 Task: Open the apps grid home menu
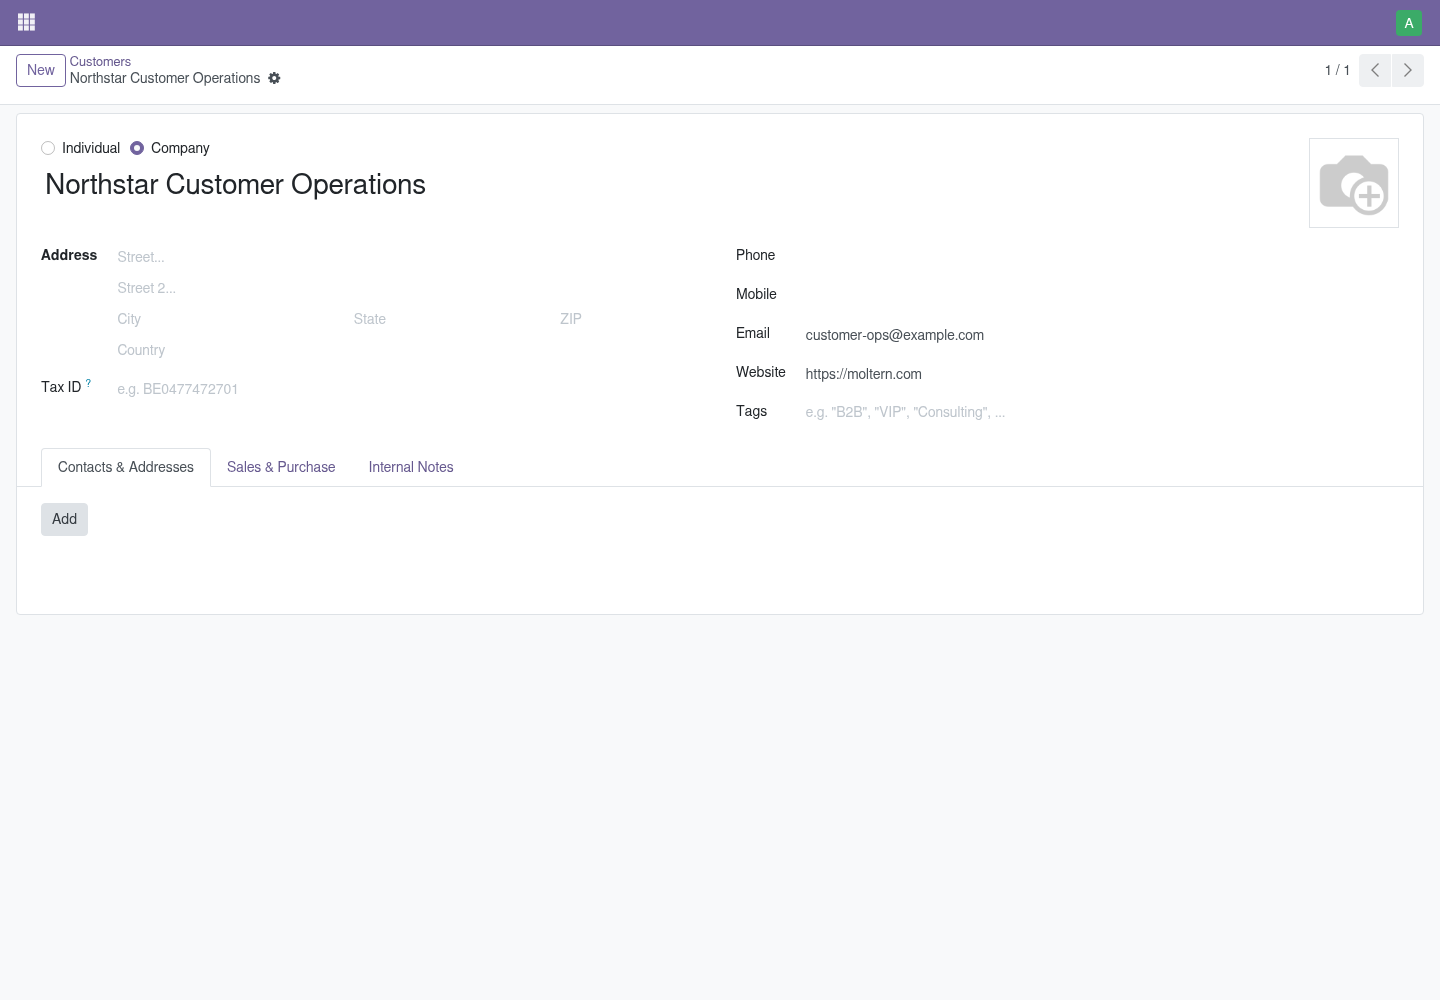tap(27, 22)
